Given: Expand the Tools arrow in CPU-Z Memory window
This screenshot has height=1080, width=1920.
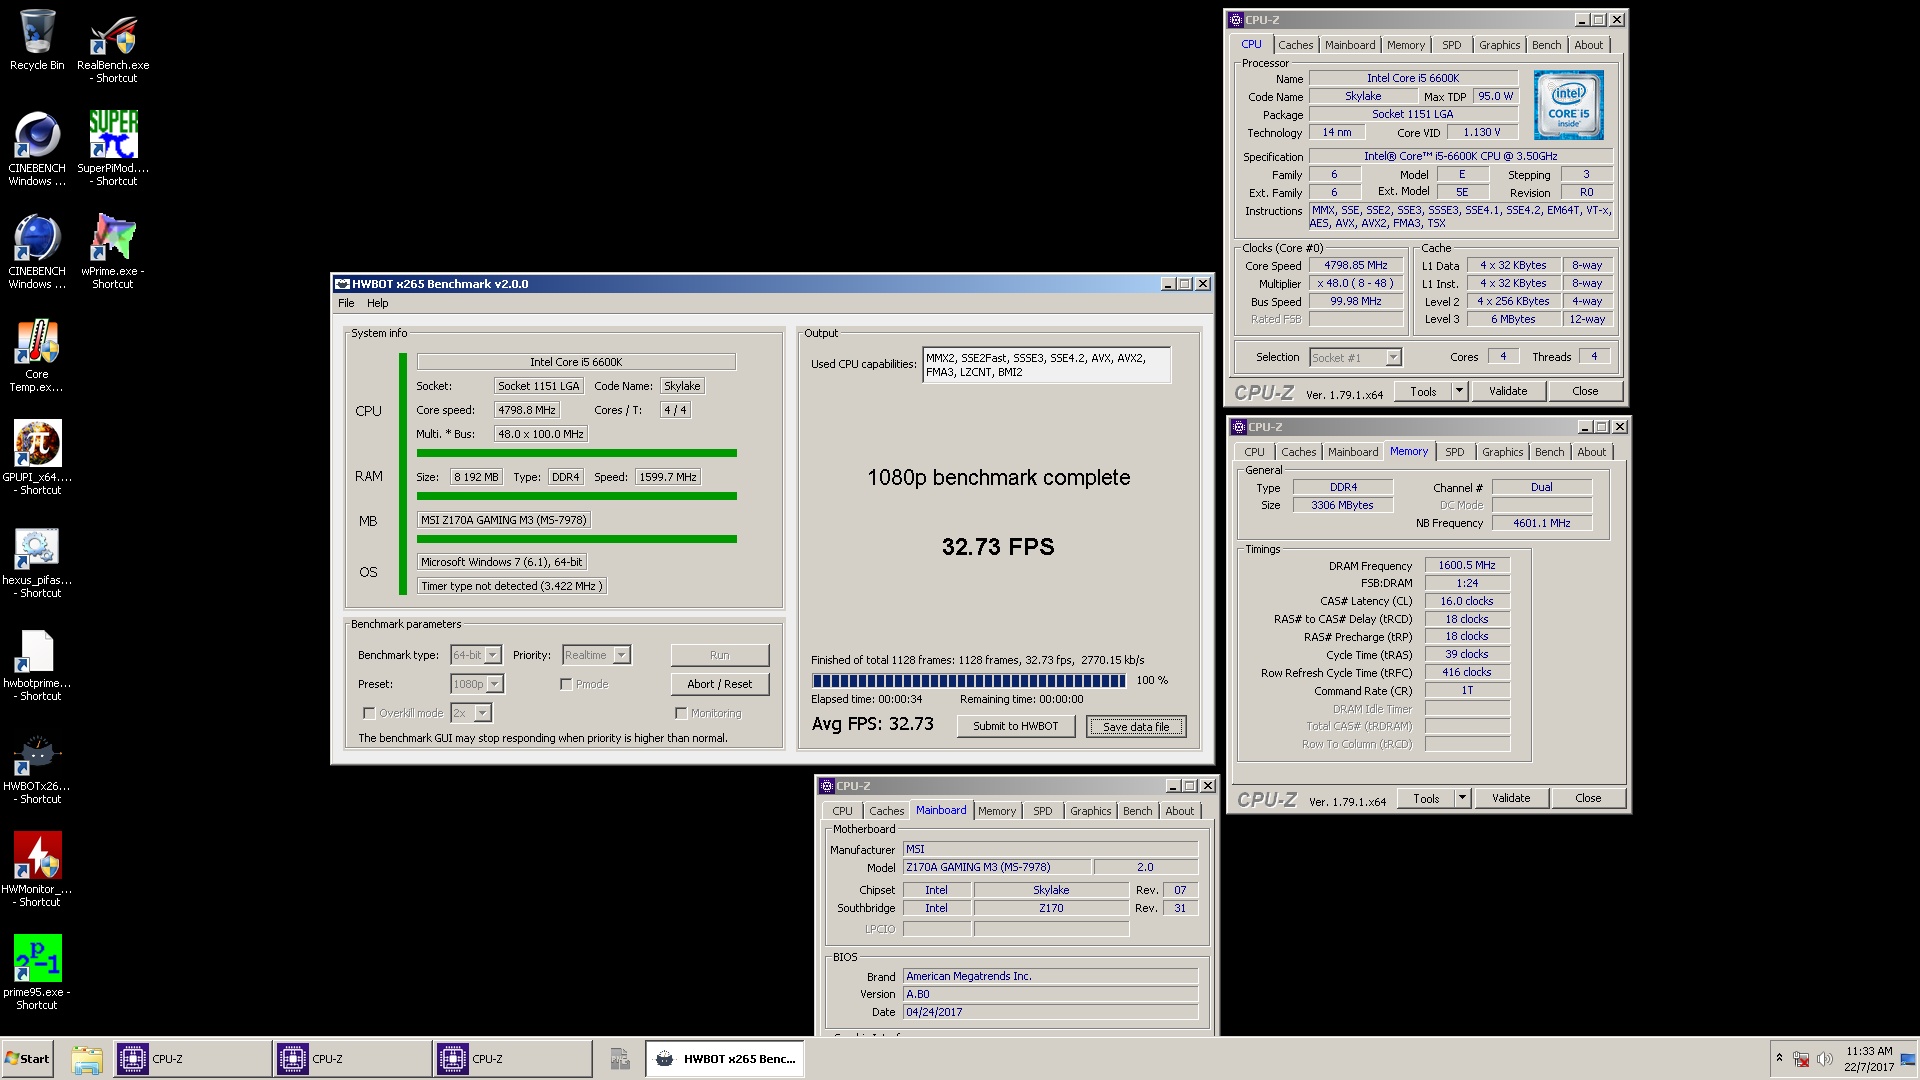Looking at the screenshot, I should click(x=1462, y=798).
